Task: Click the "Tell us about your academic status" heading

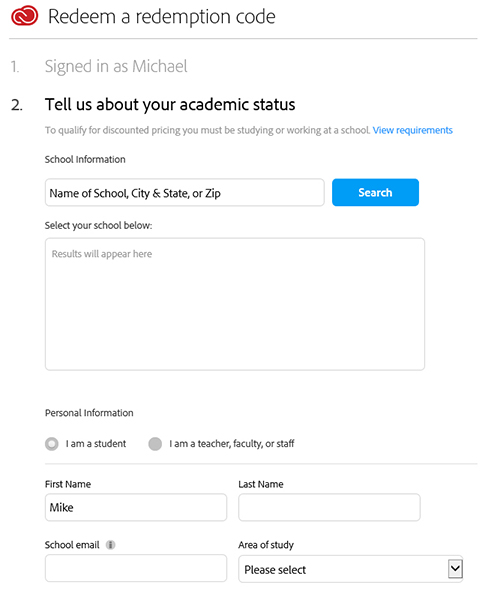Action: (x=170, y=104)
